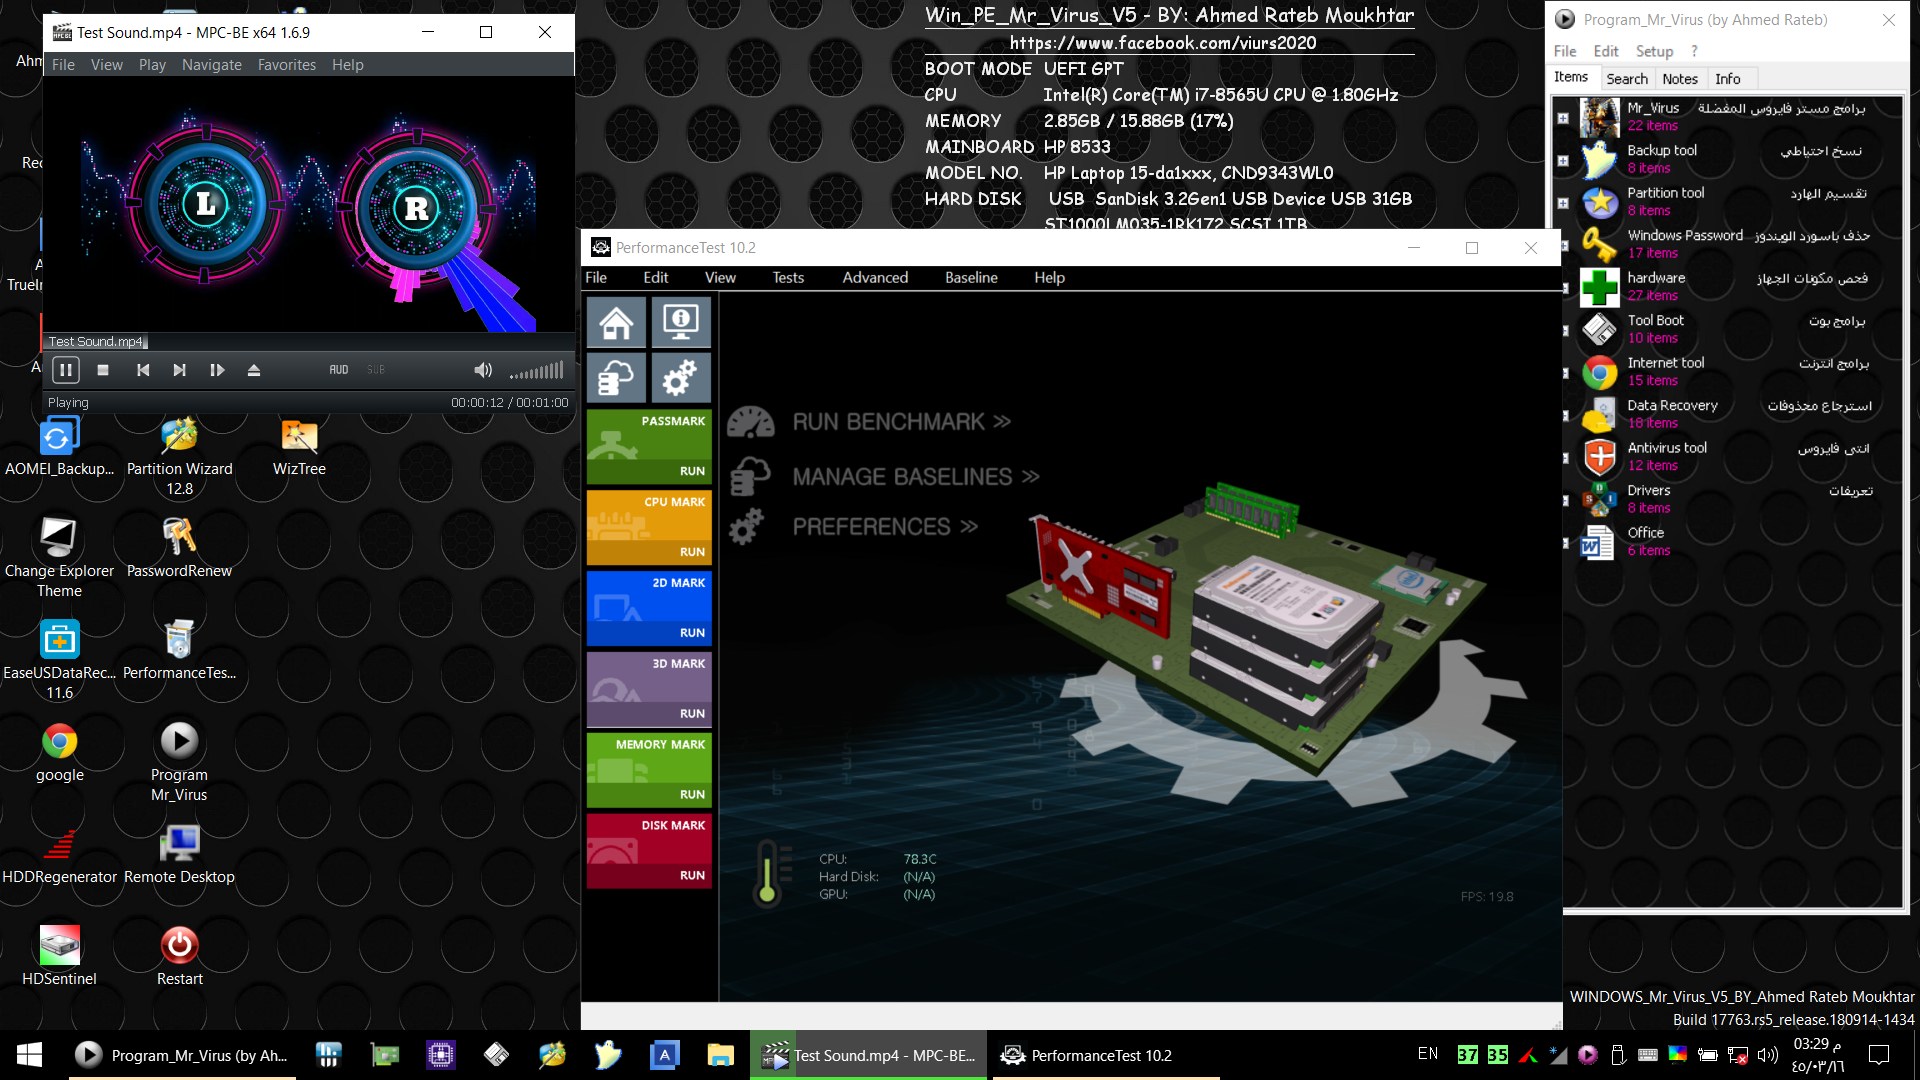The image size is (1920, 1080).
Task: Run the Memory Mark test tile
Action: [x=649, y=770]
